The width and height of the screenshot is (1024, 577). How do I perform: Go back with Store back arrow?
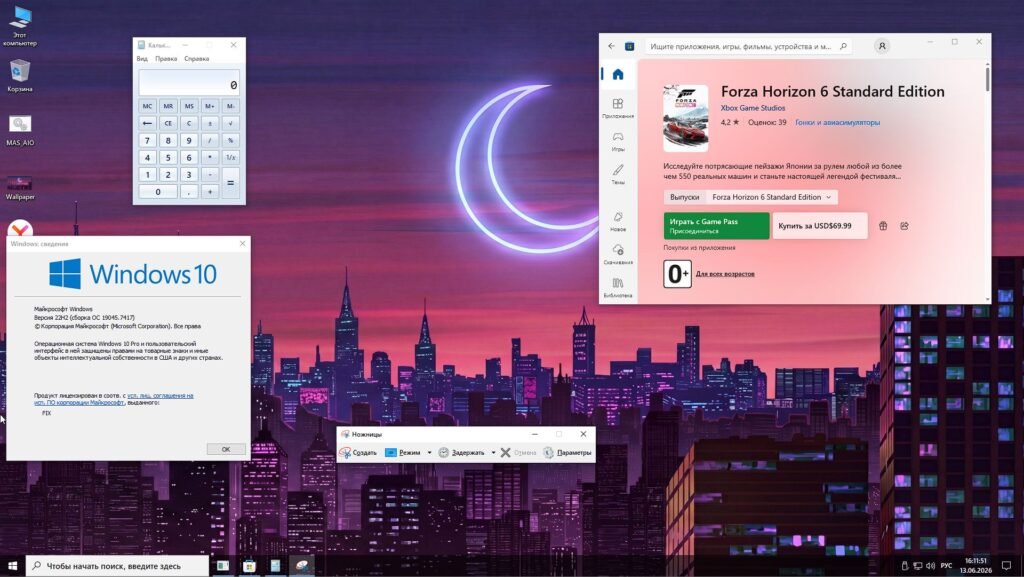coord(611,46)
